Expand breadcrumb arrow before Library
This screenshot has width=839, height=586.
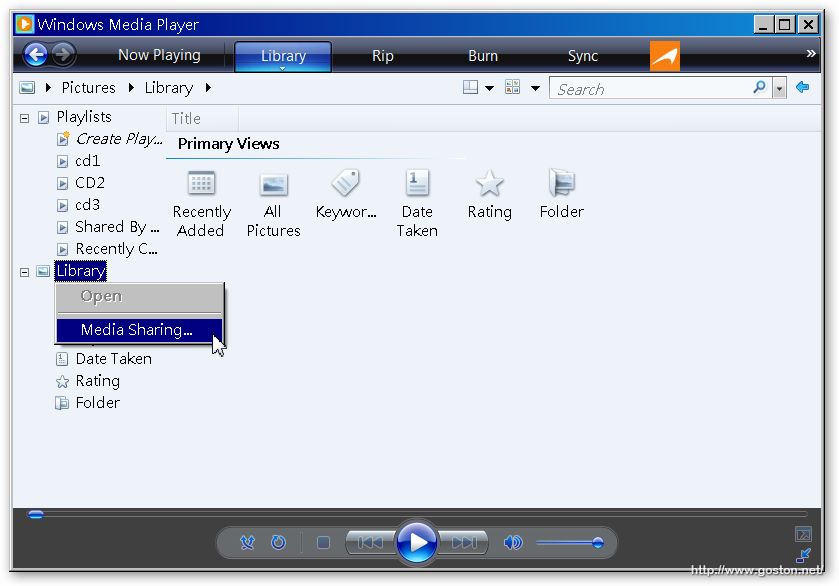(131, 87)
